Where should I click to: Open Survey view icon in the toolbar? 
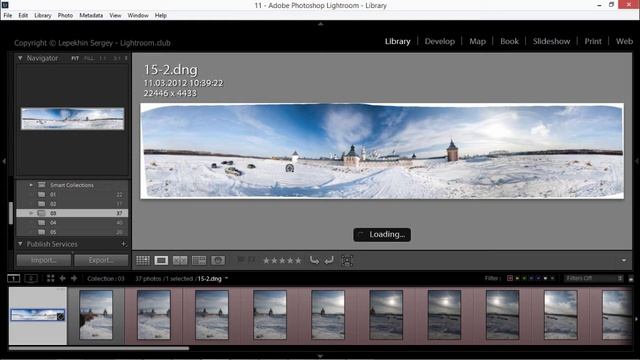click(x=199, y=260)
